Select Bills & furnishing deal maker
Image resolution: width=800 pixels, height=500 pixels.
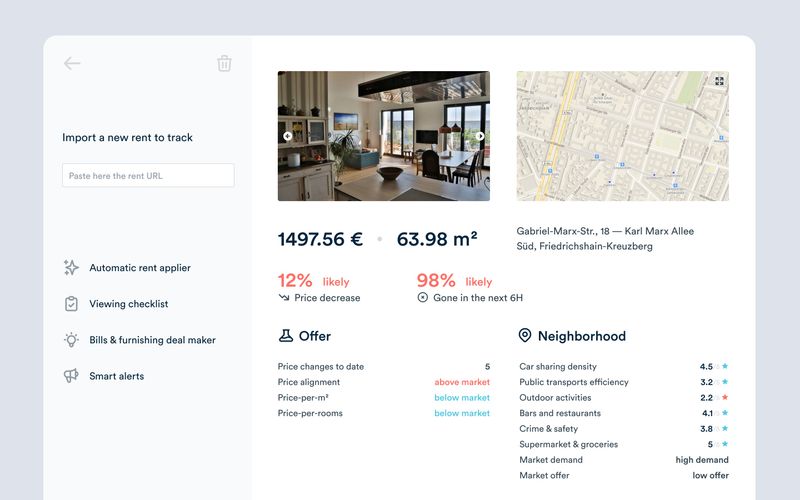coord(153,340)
